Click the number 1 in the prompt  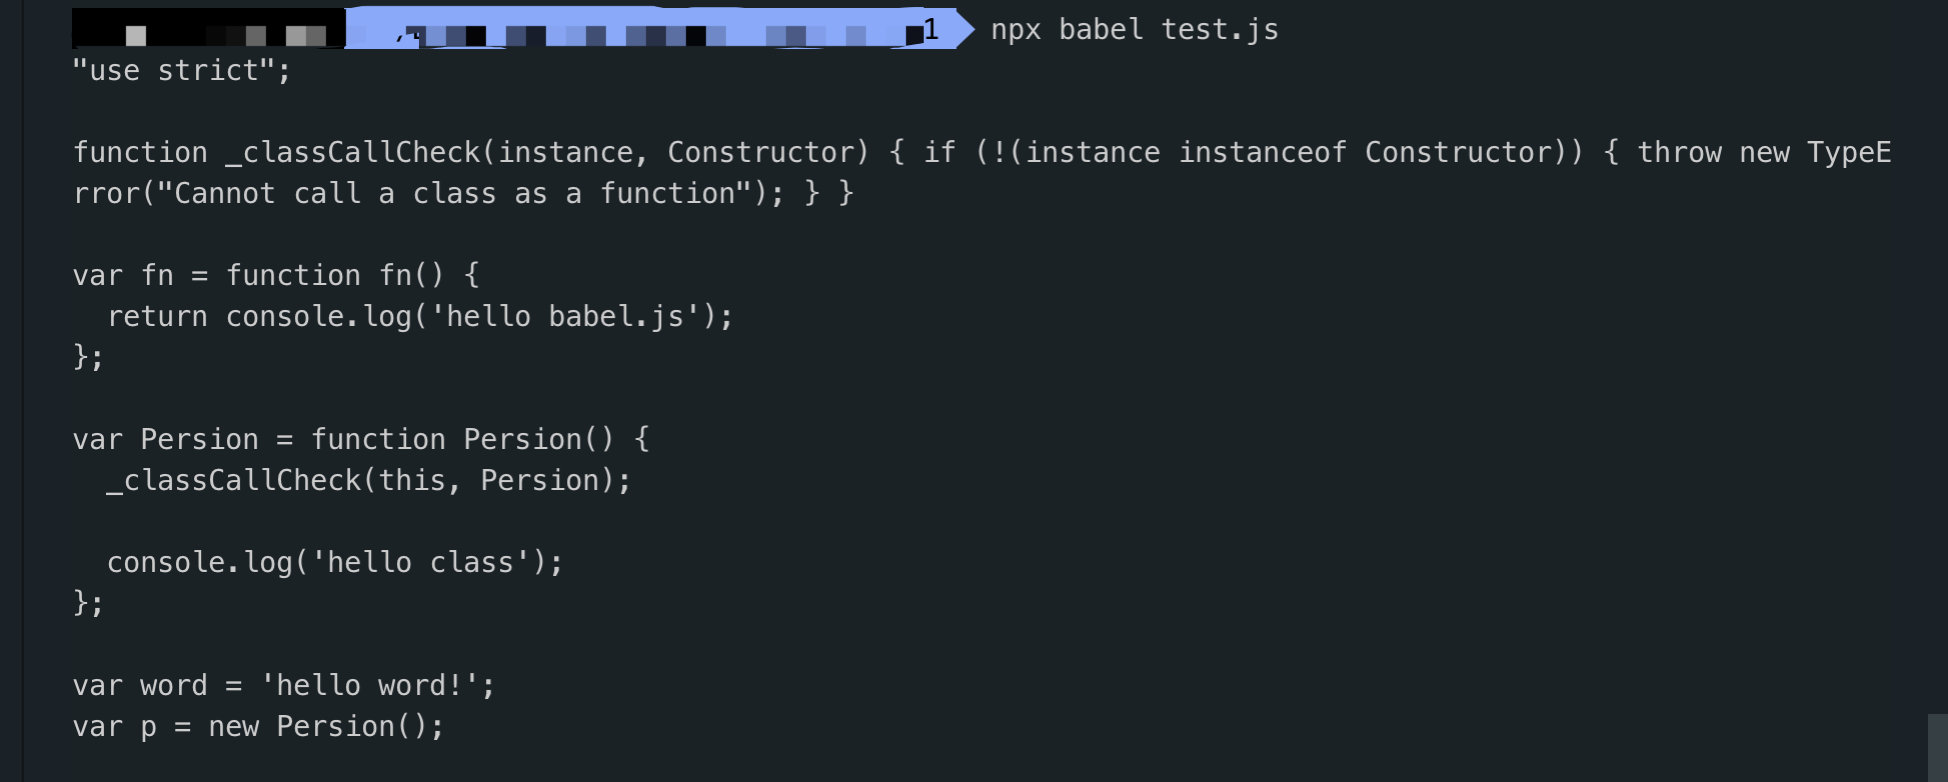click(931, 29)
